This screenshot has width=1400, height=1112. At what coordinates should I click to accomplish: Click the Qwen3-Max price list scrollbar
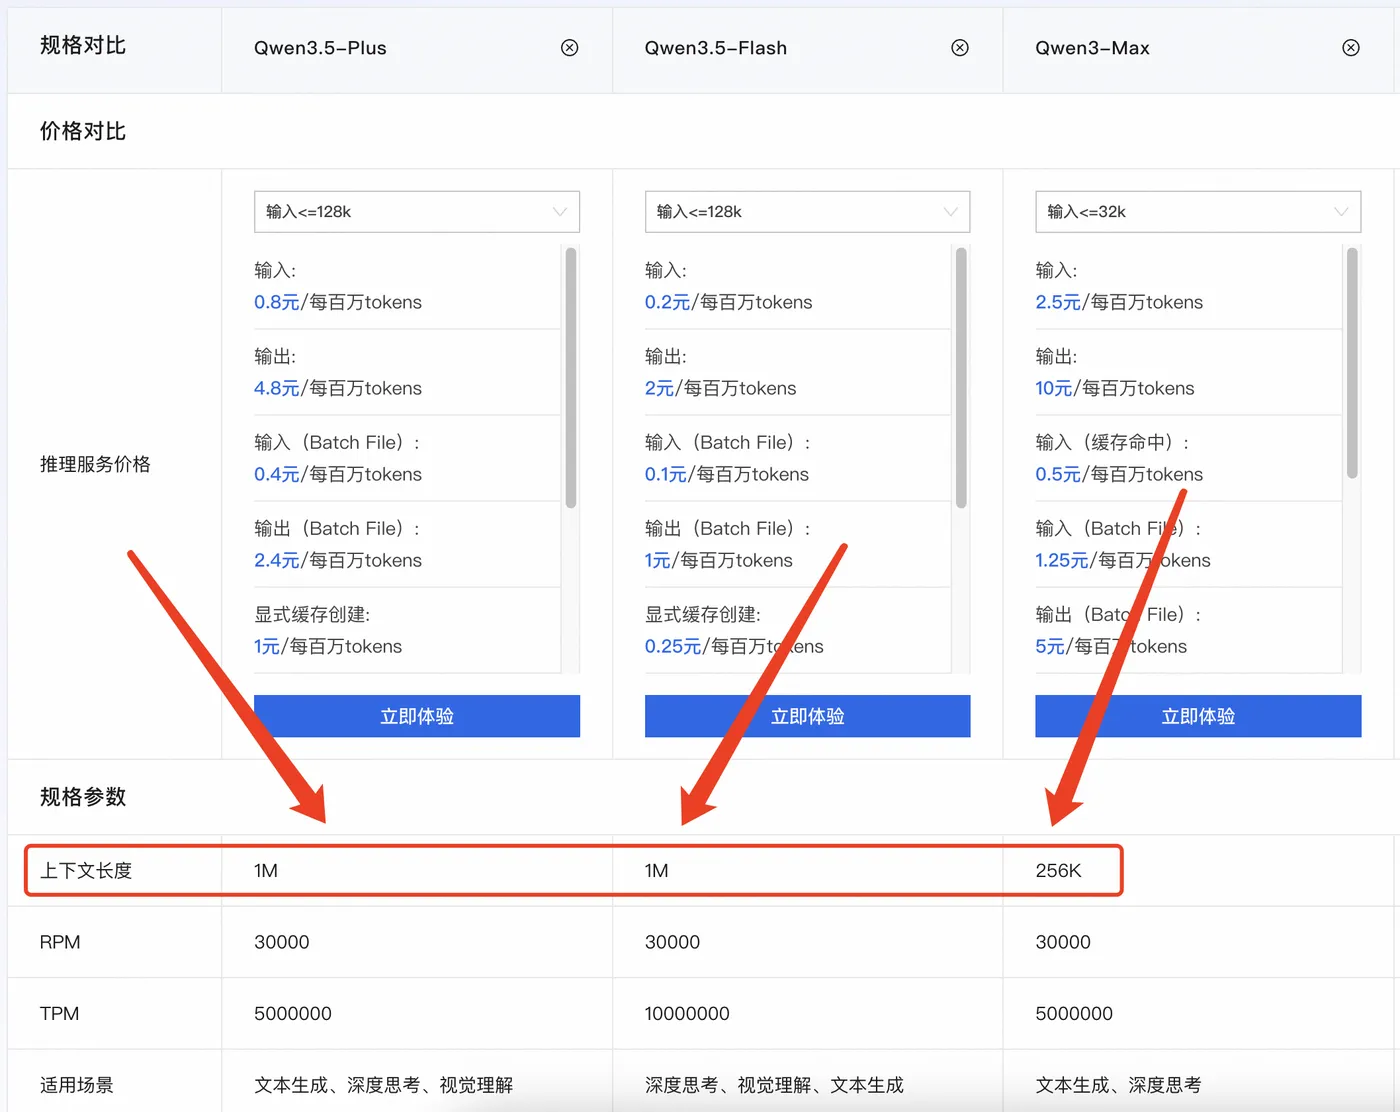point(1352,363)
